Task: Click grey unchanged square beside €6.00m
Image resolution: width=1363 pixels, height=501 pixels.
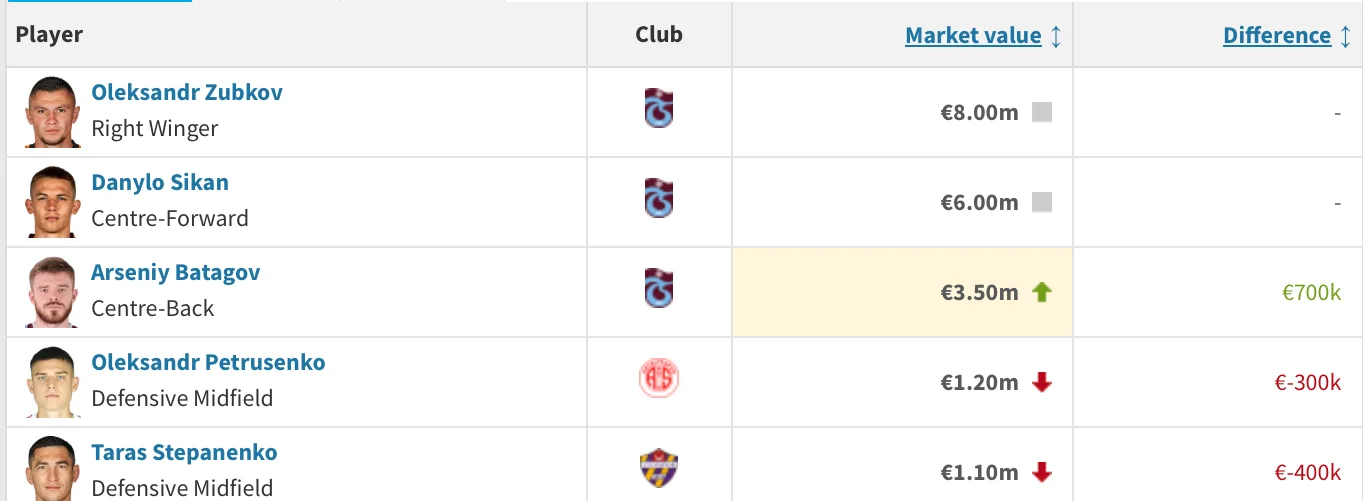Action: pos(1042,203)
